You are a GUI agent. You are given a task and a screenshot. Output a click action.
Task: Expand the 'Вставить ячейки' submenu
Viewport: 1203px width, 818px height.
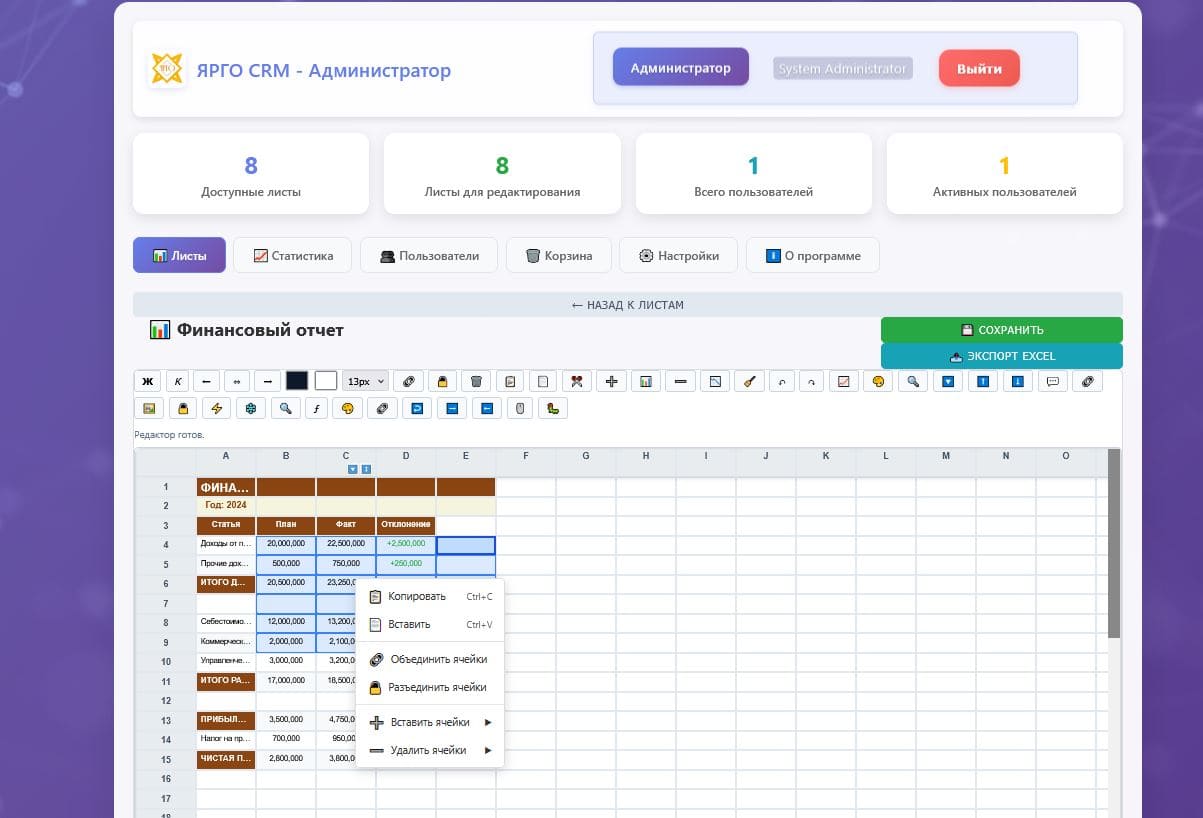pos(430,722)
